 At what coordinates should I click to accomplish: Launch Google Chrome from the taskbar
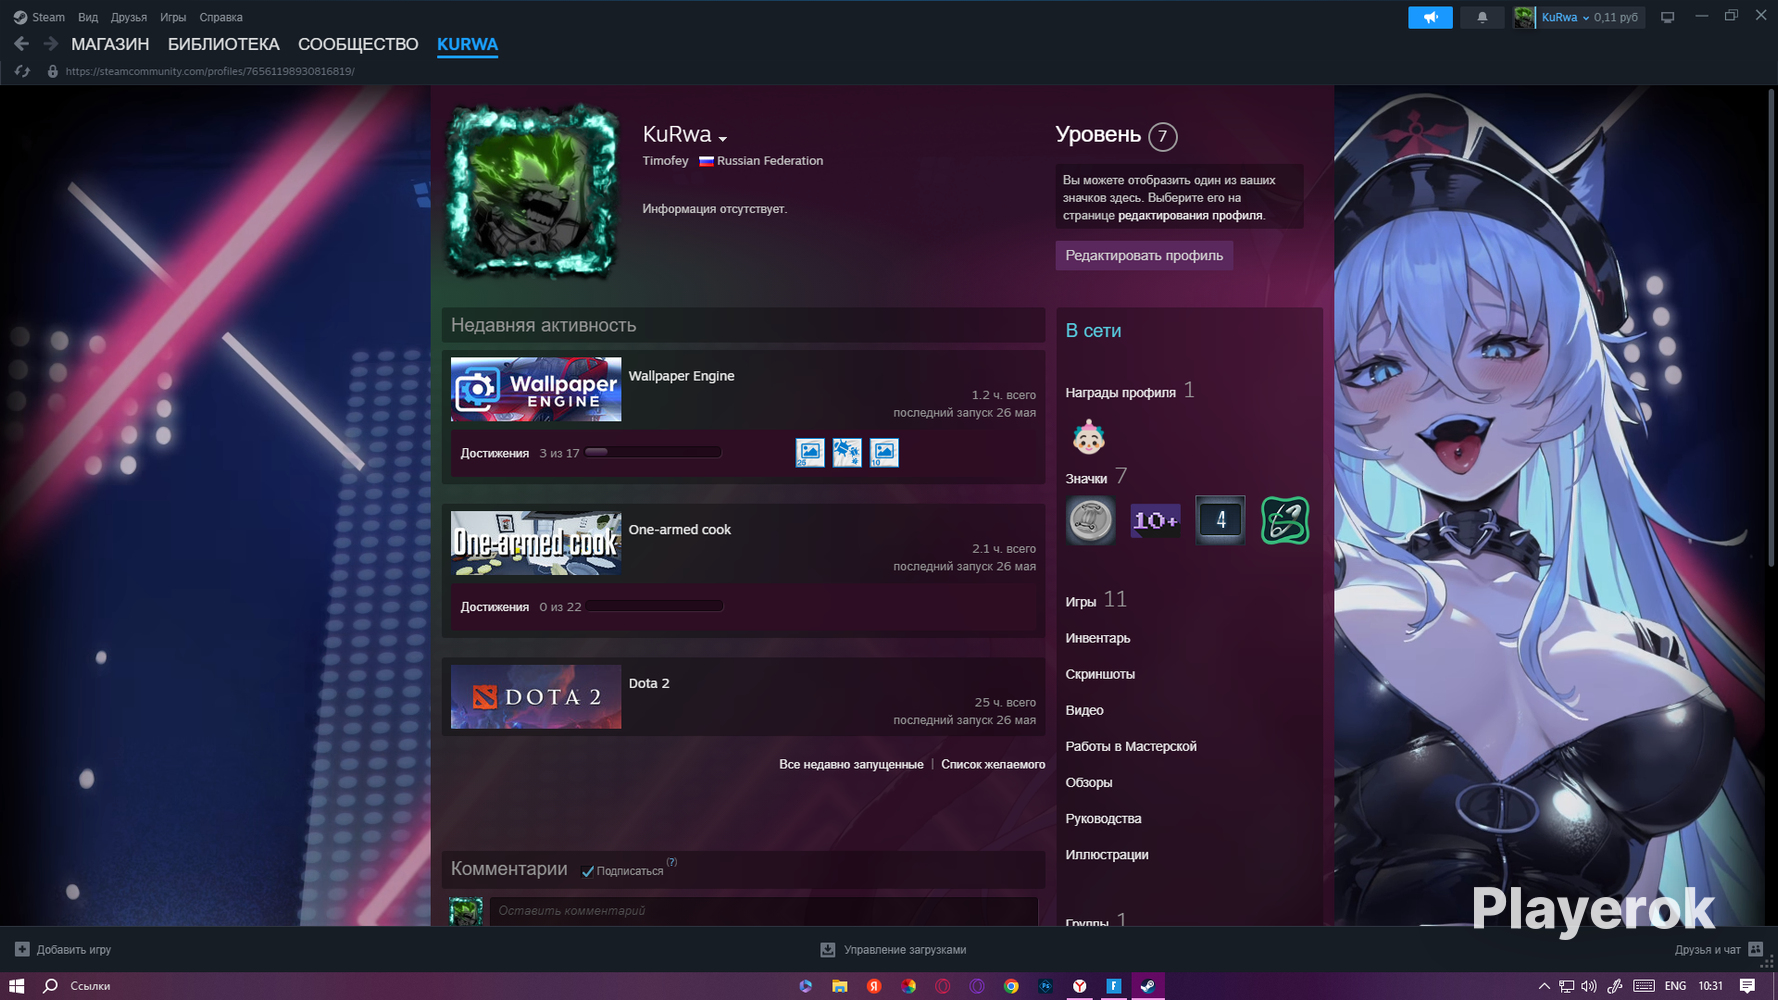(1011, 986)
